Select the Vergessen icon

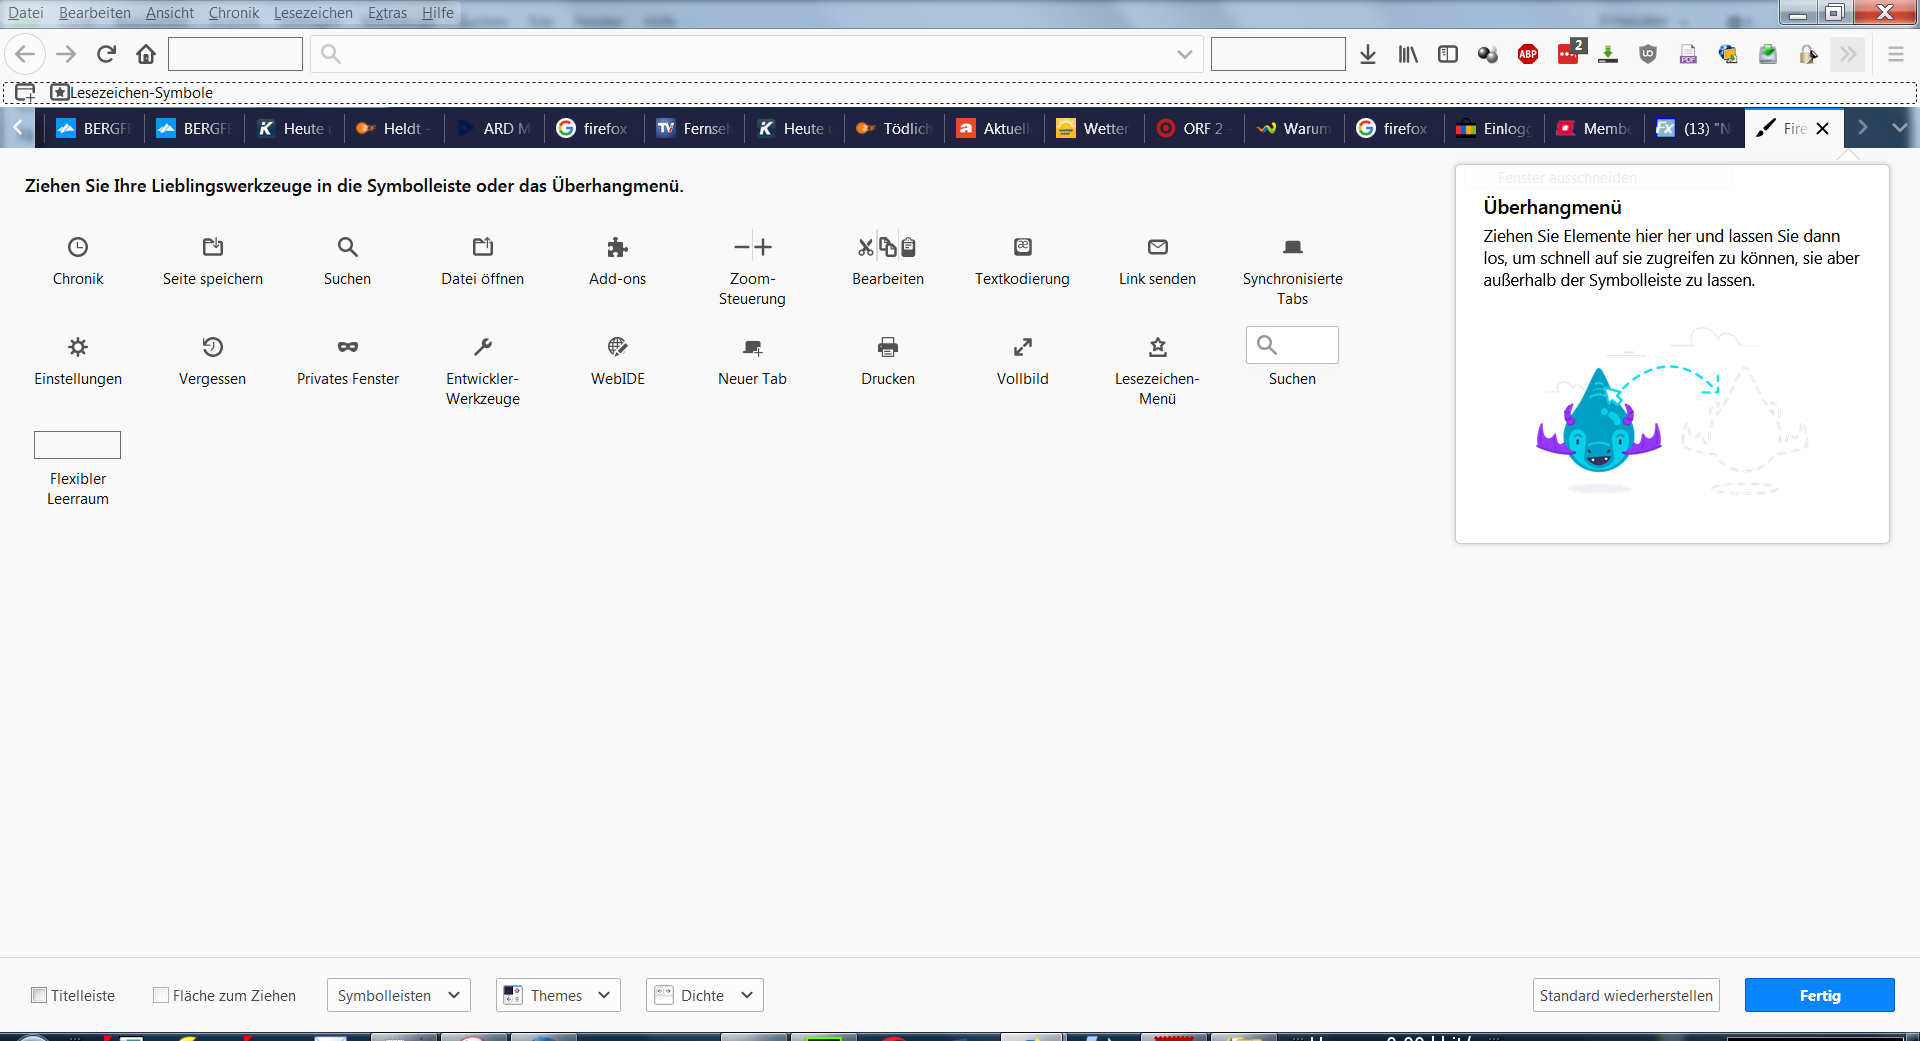pos(213,347)
